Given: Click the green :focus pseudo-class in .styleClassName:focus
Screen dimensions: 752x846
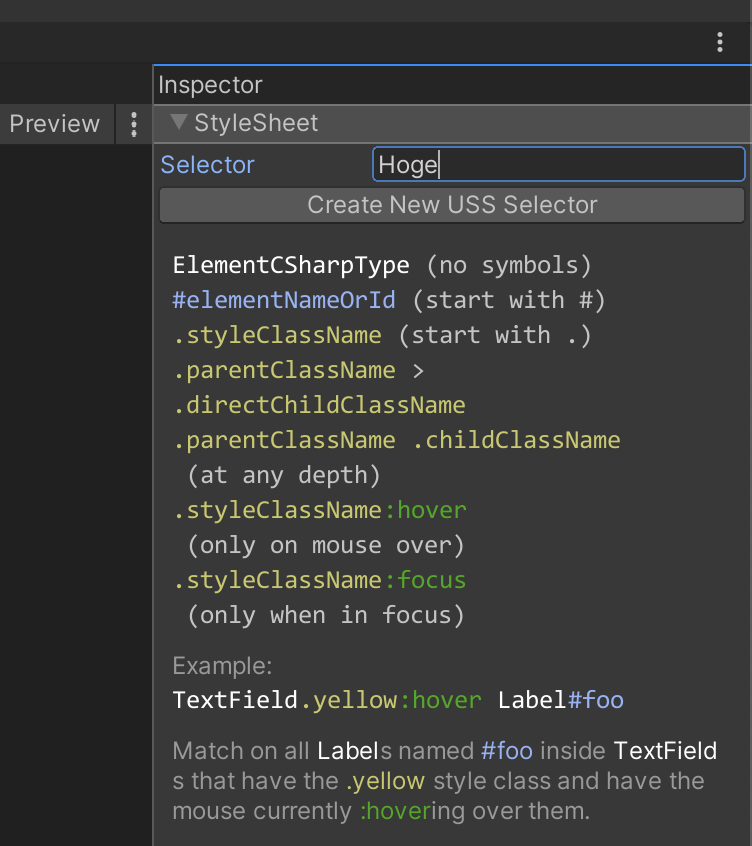Looking at the screenshot, I should point(425,581).
